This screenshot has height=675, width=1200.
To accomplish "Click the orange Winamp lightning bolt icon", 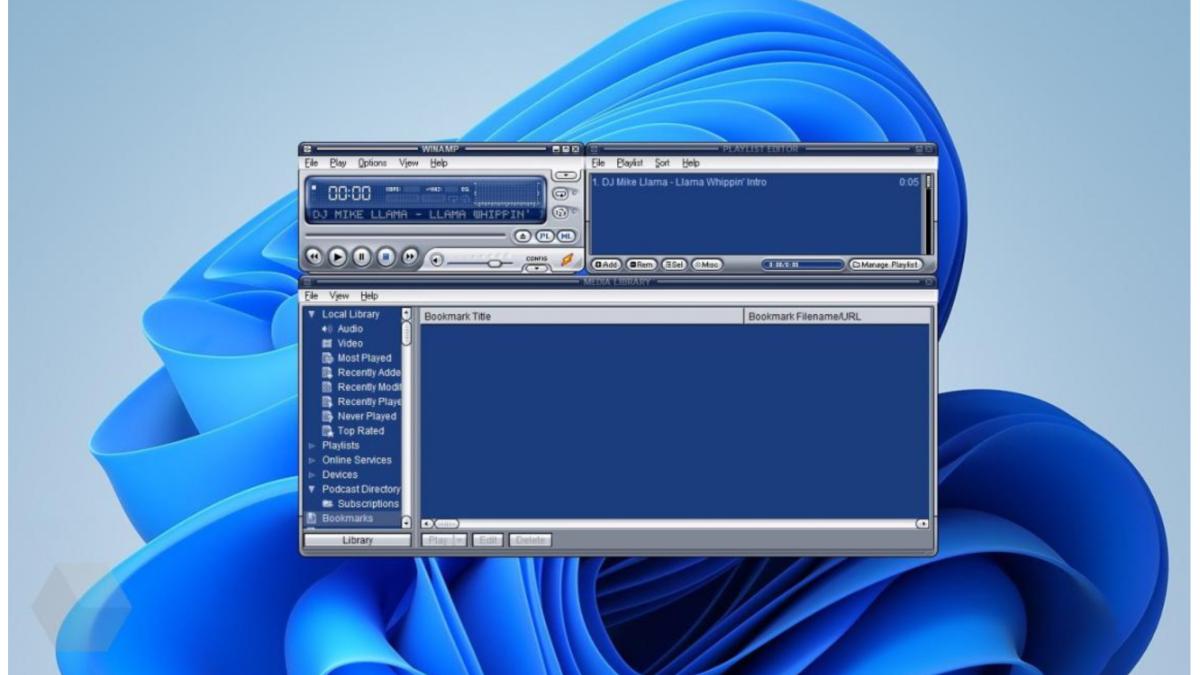I will (x=568, y=259).
